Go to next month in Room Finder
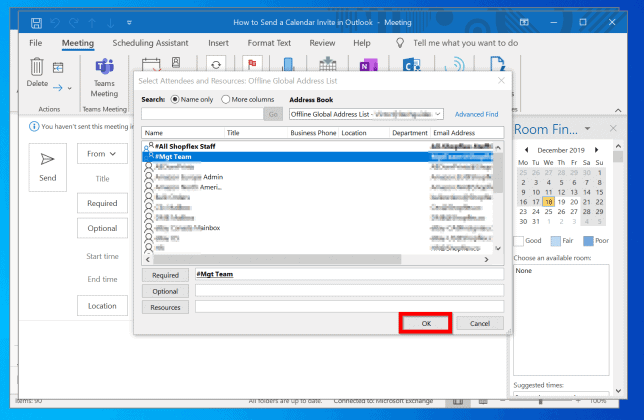Image resolution: width=644 pixels, height=420 pixels. coord(597,150)
